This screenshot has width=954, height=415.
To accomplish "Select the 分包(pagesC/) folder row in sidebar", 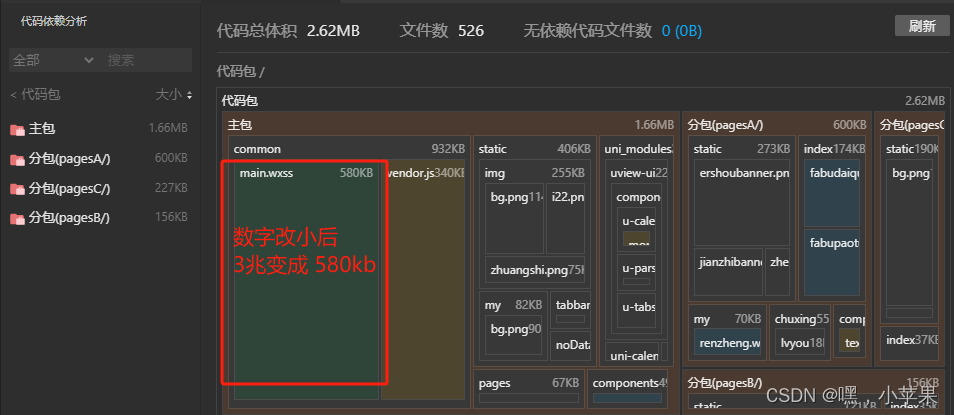I will coord(99,188).
